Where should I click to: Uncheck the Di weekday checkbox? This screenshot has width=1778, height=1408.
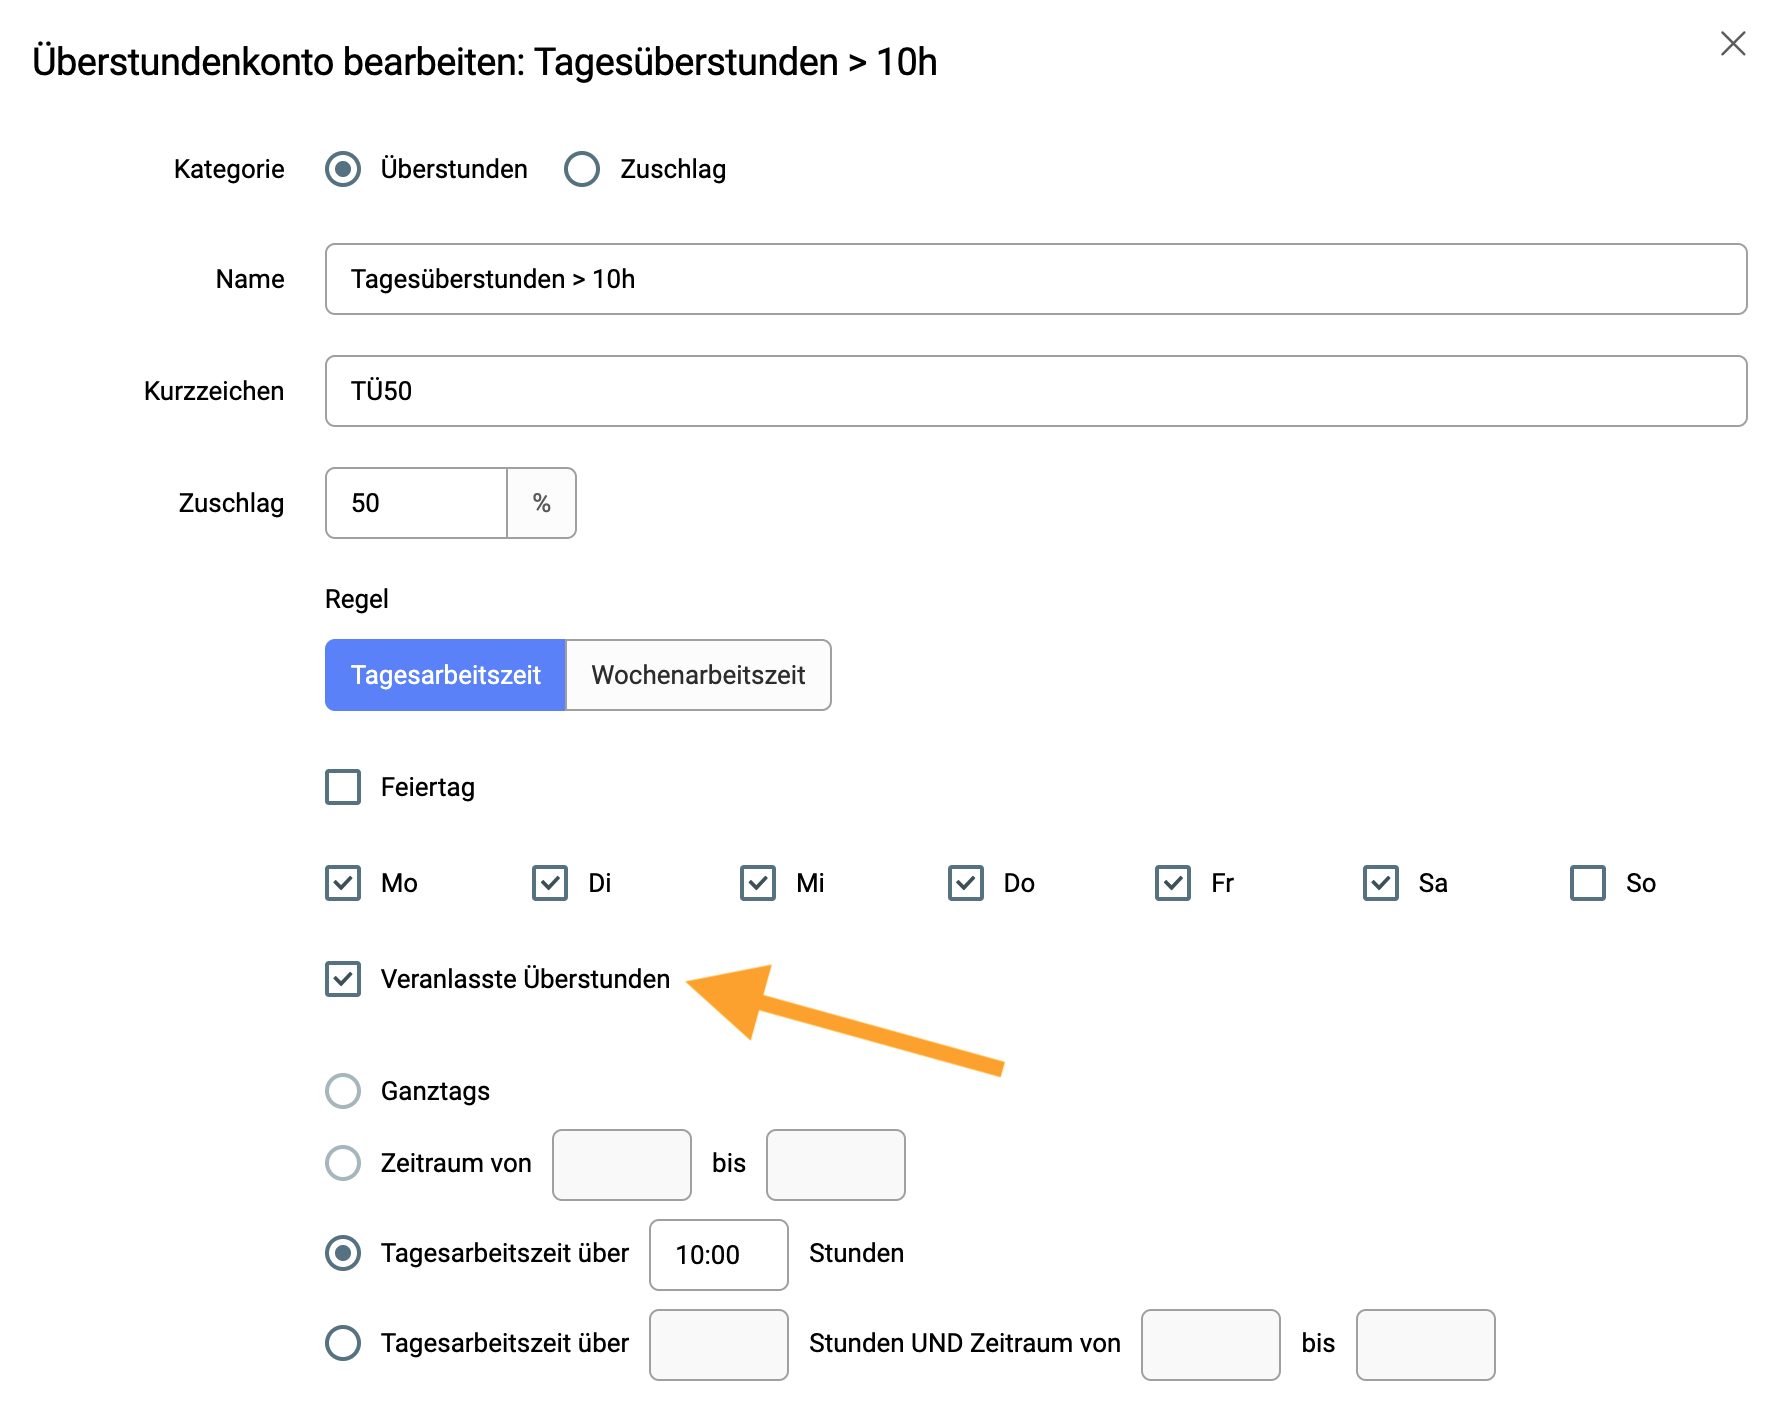pos(550,883)
